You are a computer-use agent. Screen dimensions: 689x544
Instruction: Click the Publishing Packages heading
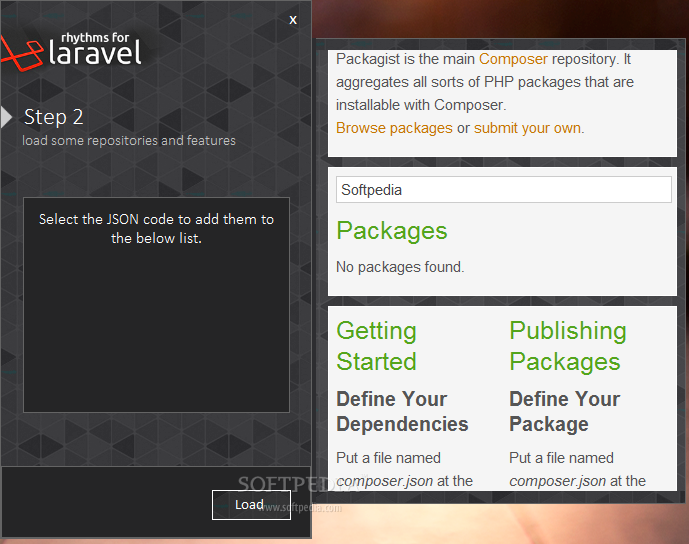click(568, 346)
